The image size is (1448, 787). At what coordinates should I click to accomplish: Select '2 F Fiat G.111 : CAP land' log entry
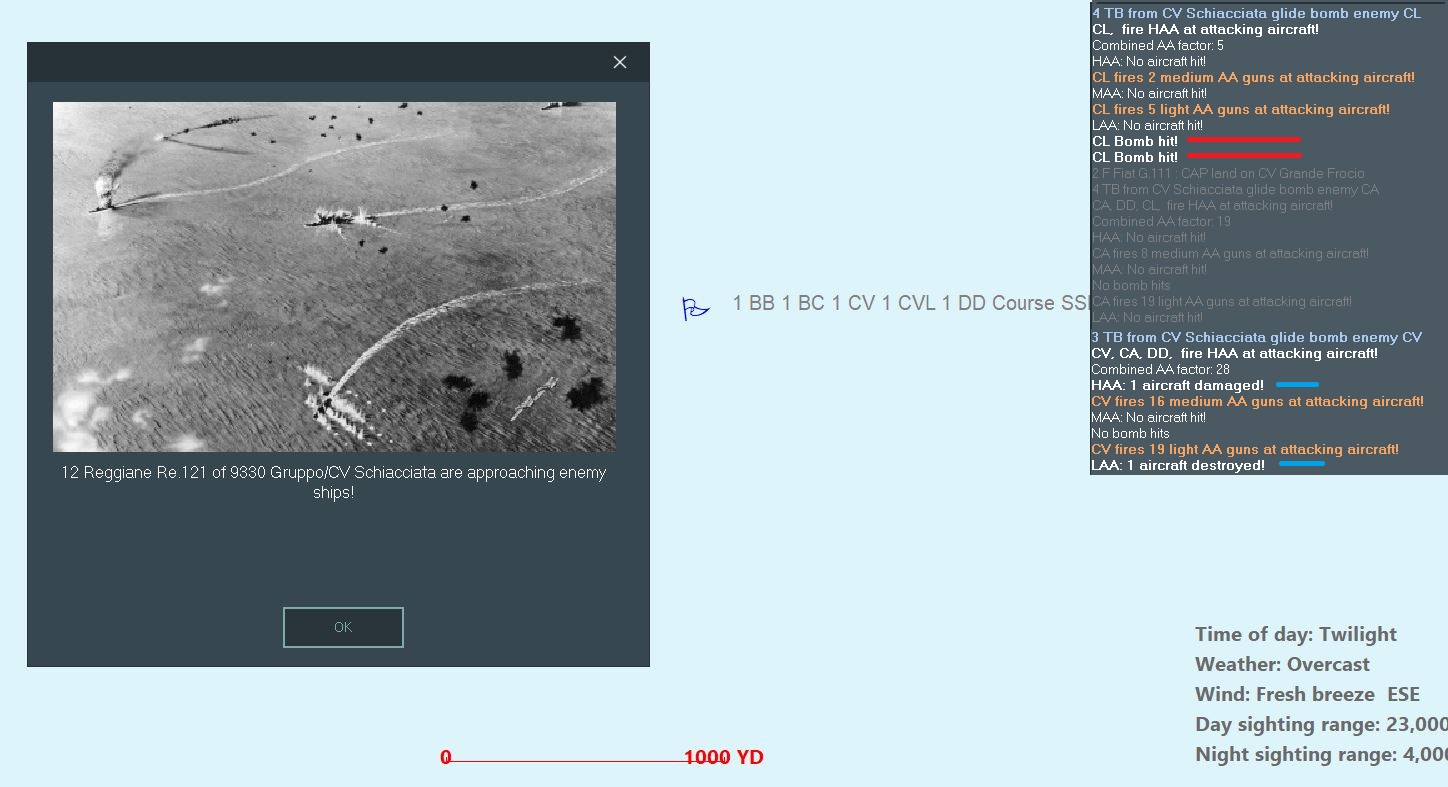point(1228,173)
